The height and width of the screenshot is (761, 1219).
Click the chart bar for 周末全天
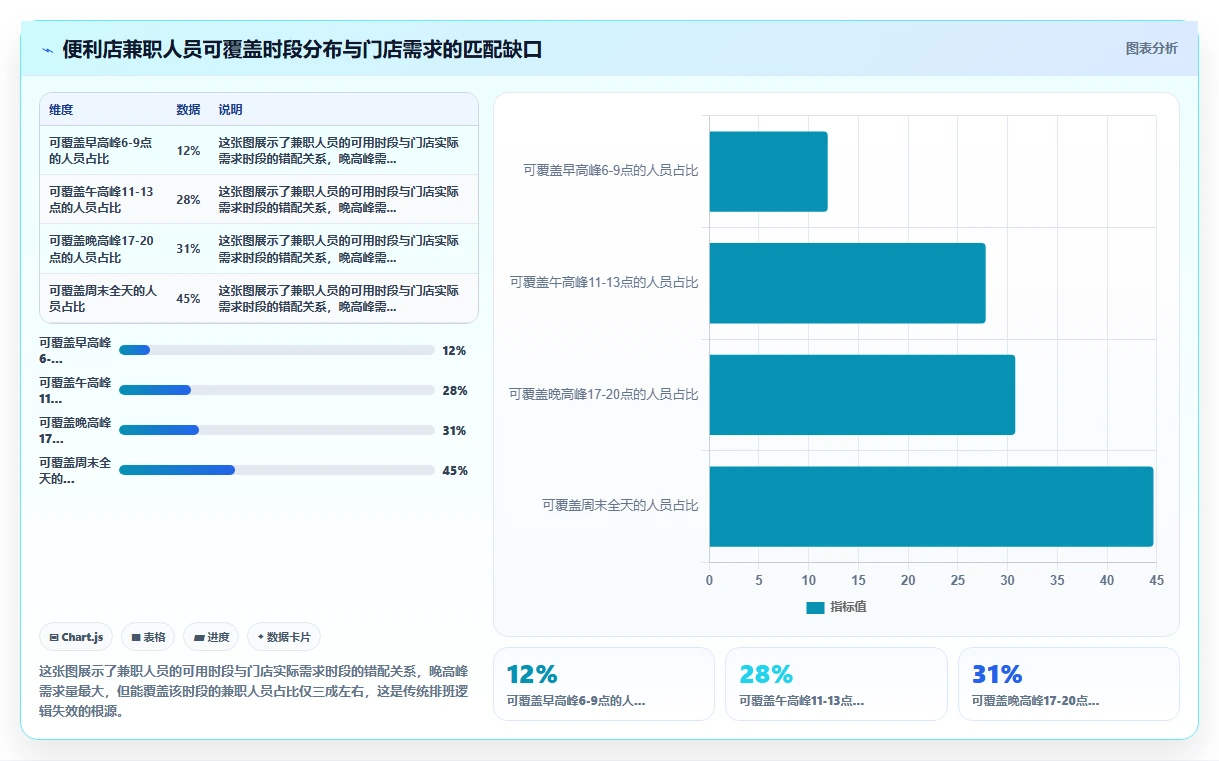coord(931,506)
